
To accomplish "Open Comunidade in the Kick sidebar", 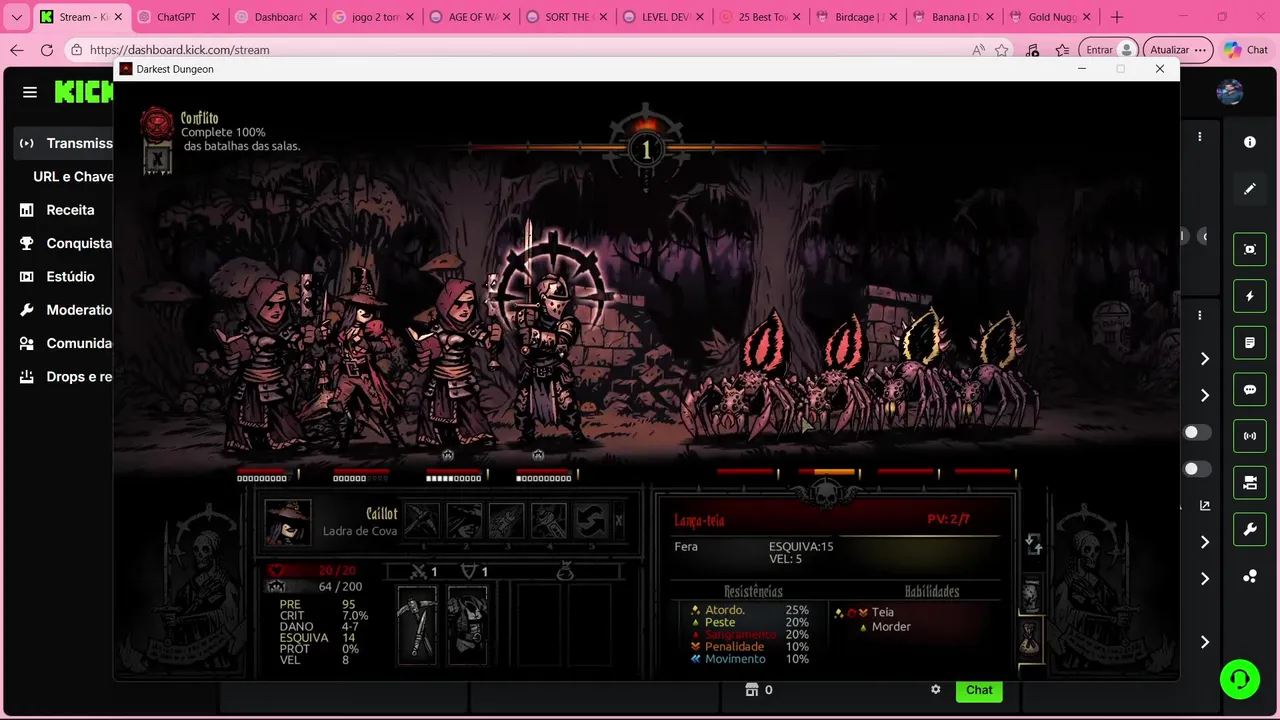I will 65,343.
